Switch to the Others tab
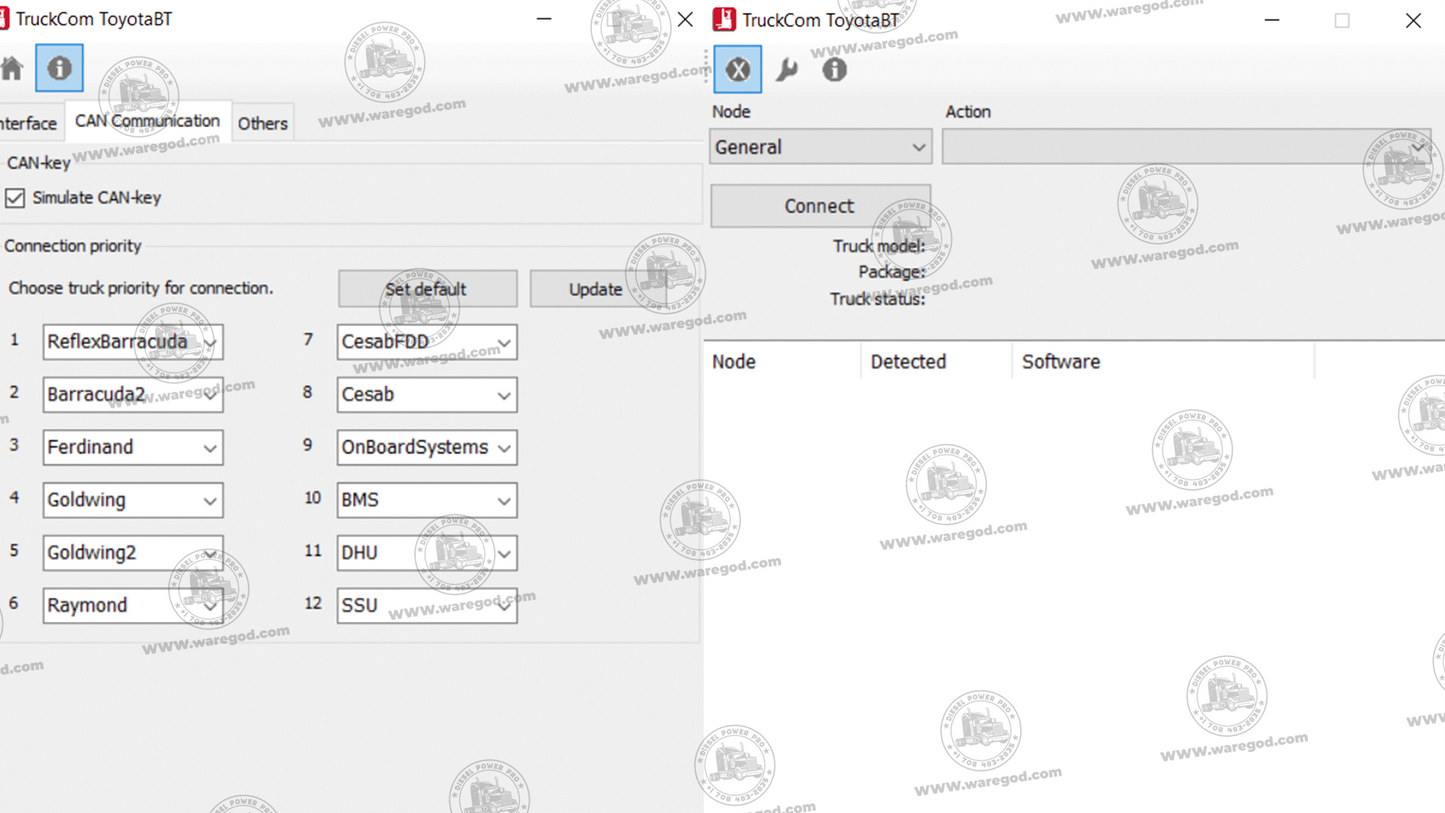 pos(263,123)
